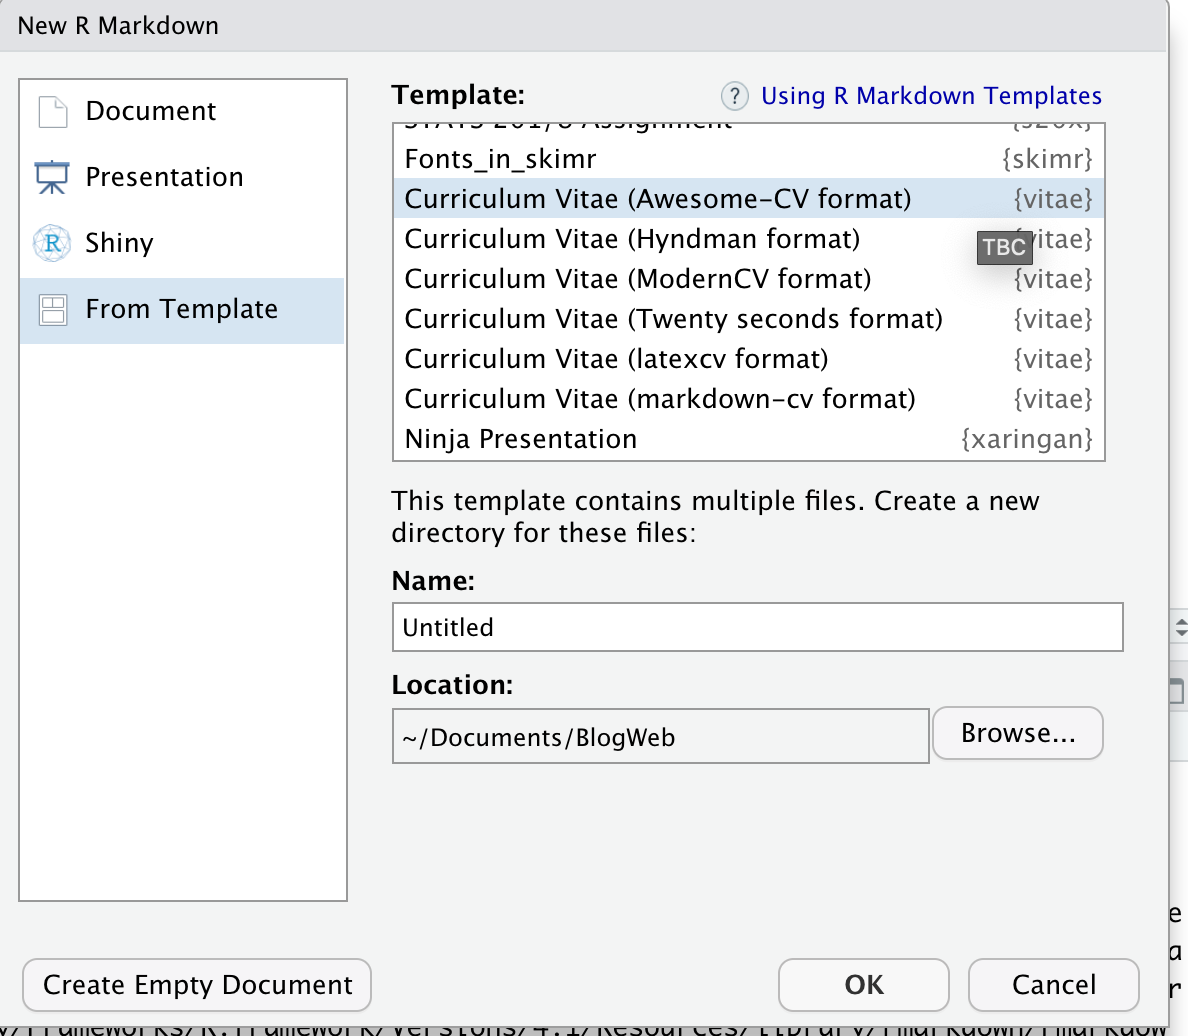Pick Curriculum Vitae markdown-cv format
Image resolution: width=1188 pixels, height=1036 pixels.
749,399
